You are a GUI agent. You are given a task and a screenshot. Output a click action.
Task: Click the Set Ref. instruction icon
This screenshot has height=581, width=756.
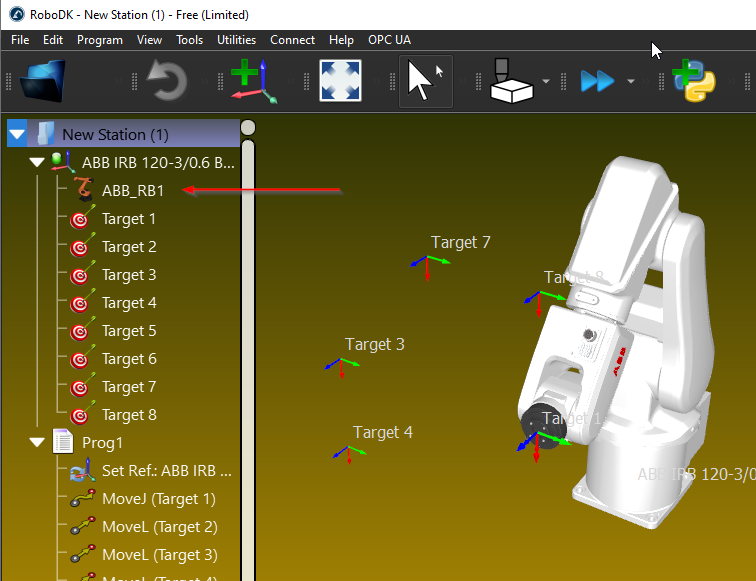click(x=82, y=470)
